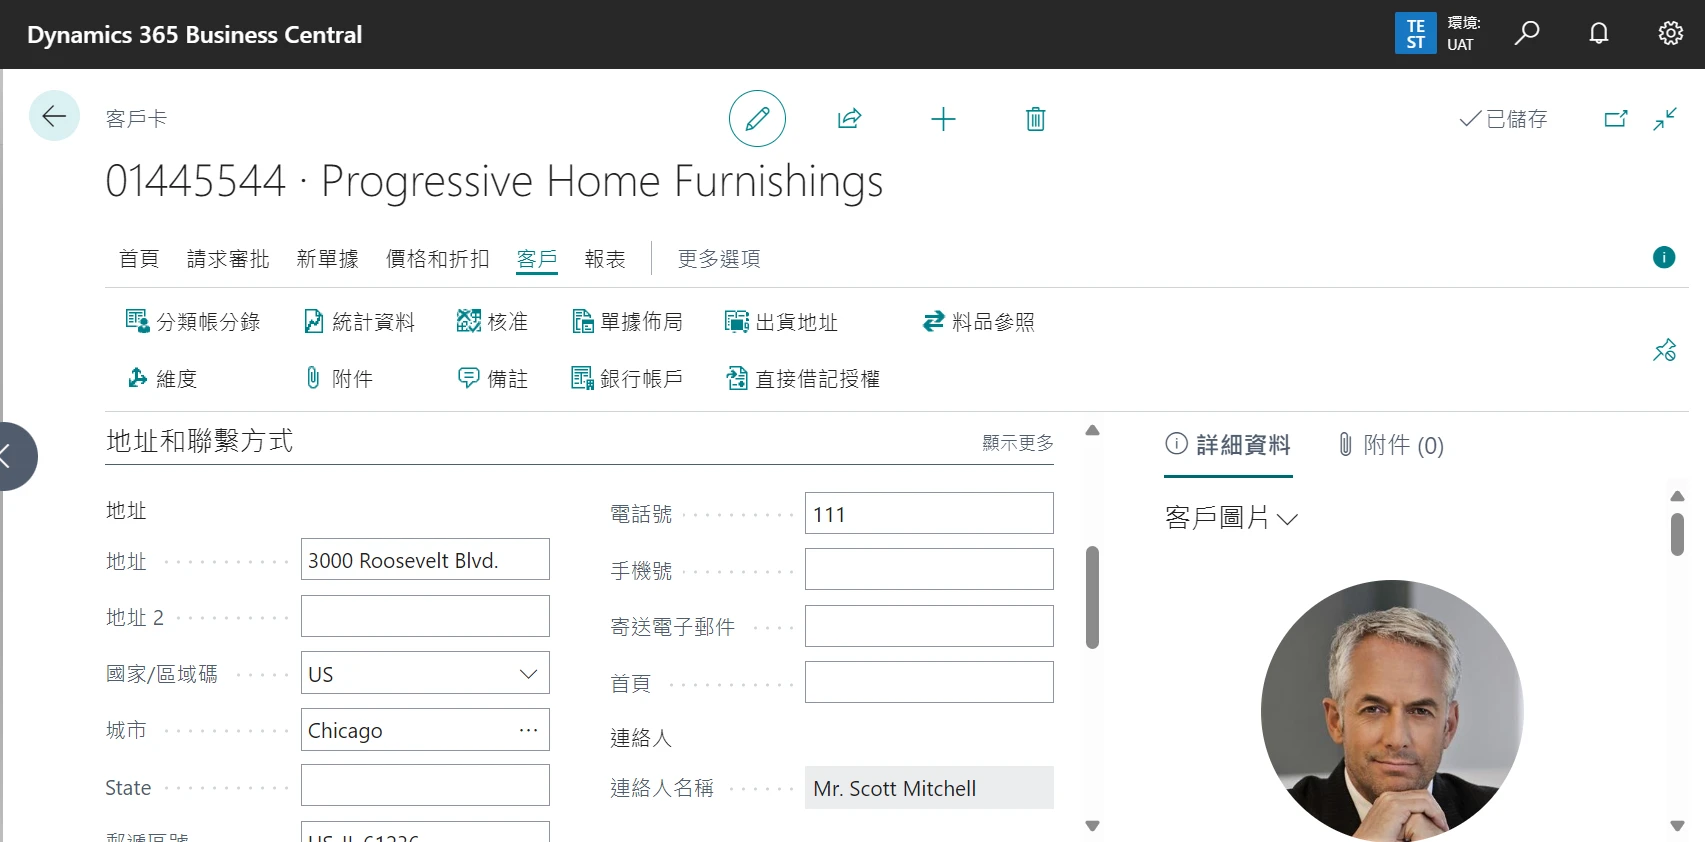Expand the 客戶圖片 chevron
The image size is (1705, 842).
pos(1288,519)
